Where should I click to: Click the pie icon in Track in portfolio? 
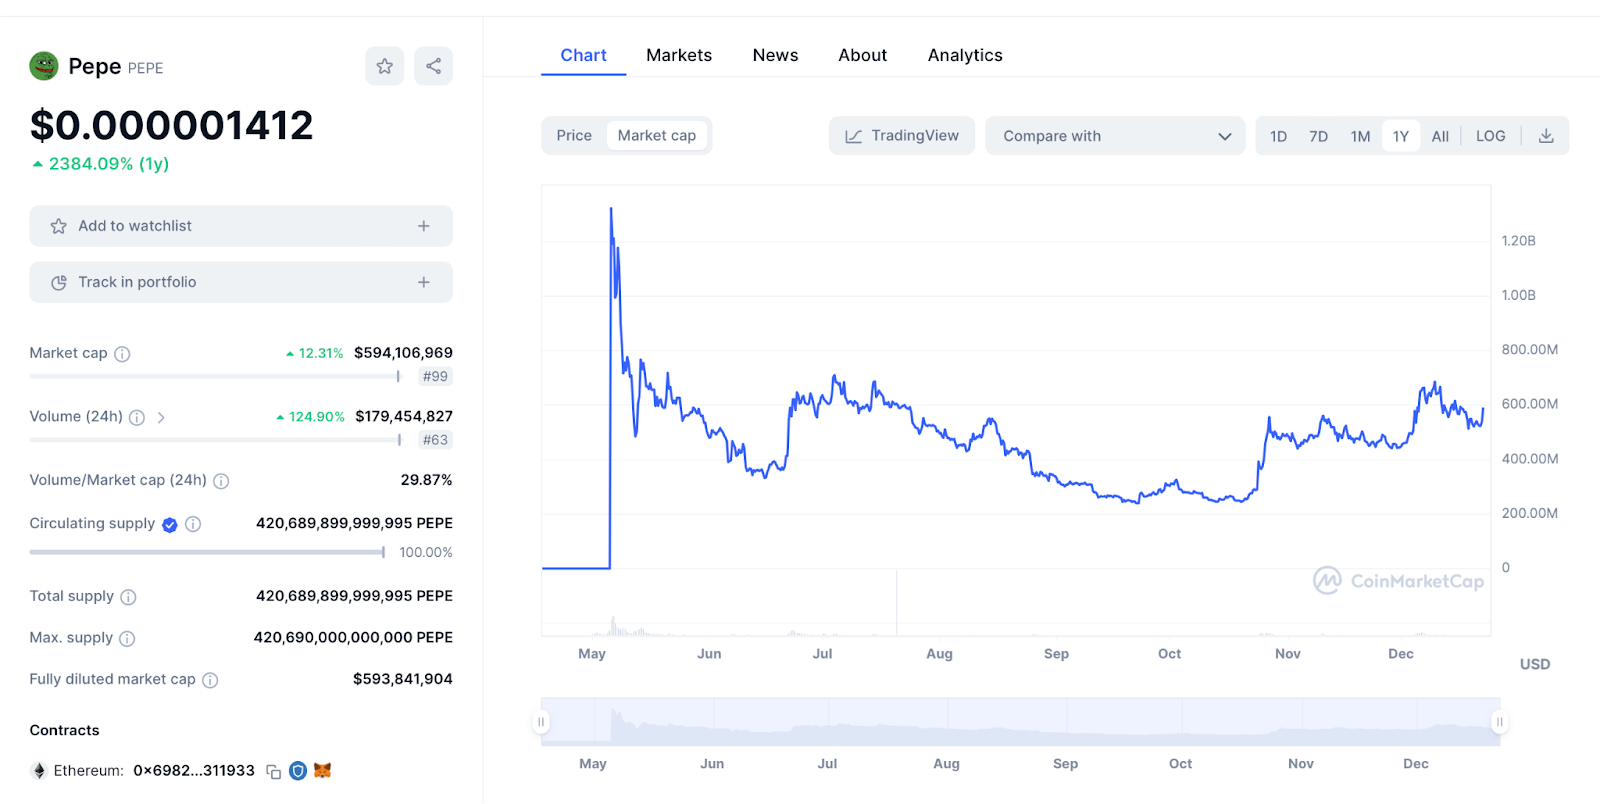tap(59, 282)
